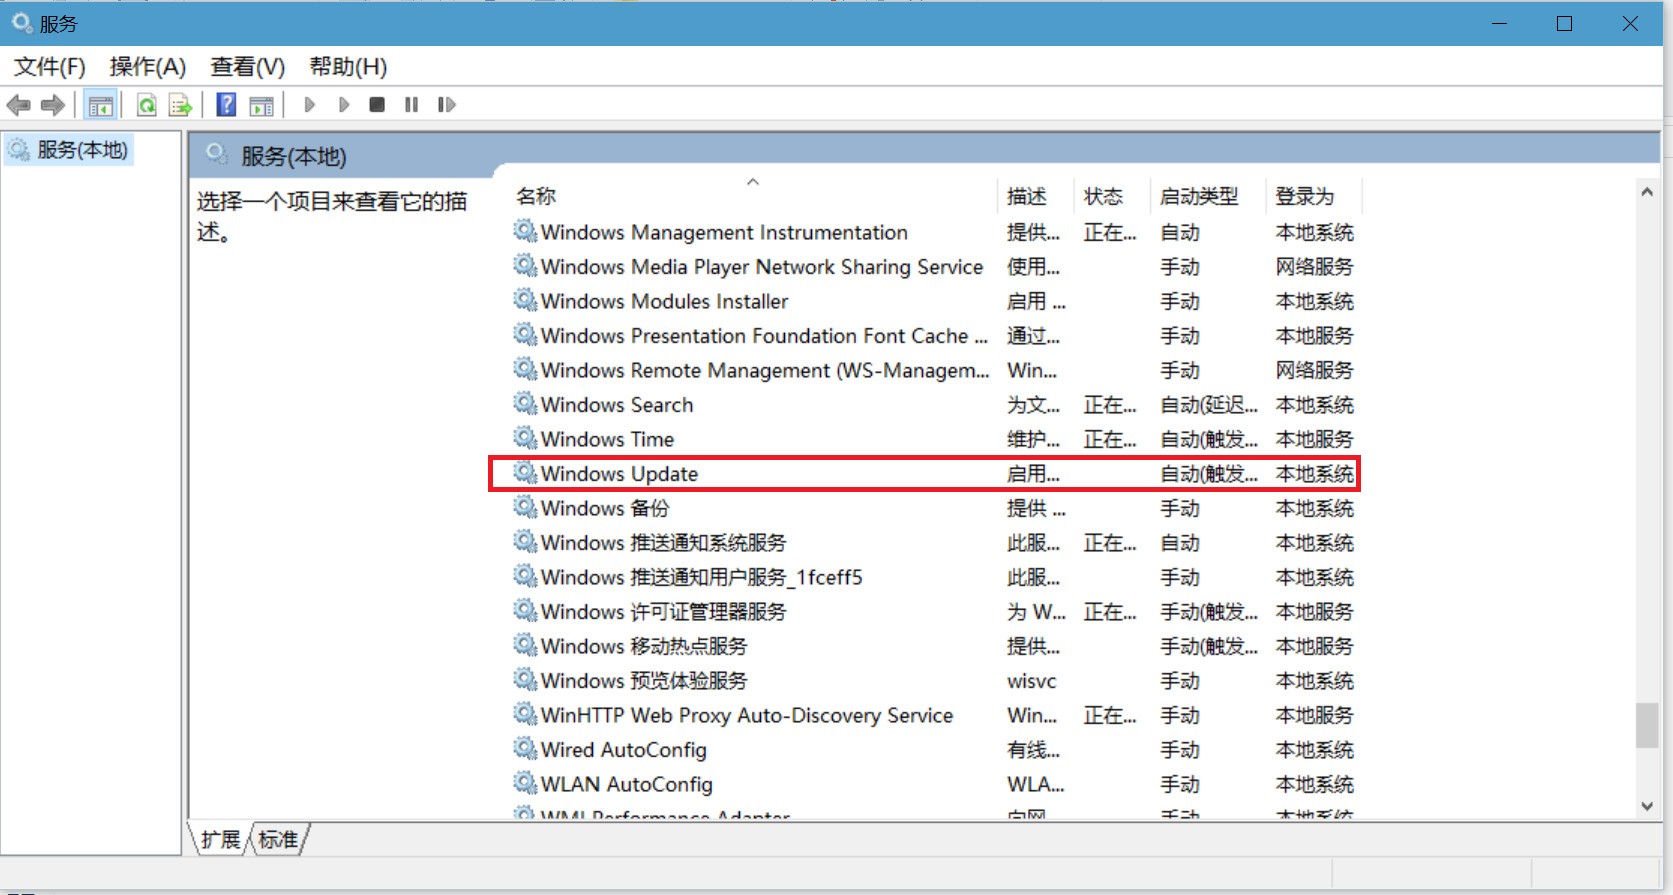1673x895 pixels.
Task: Click the scrollbar up arrow
Action: [x=1647, y=192]
